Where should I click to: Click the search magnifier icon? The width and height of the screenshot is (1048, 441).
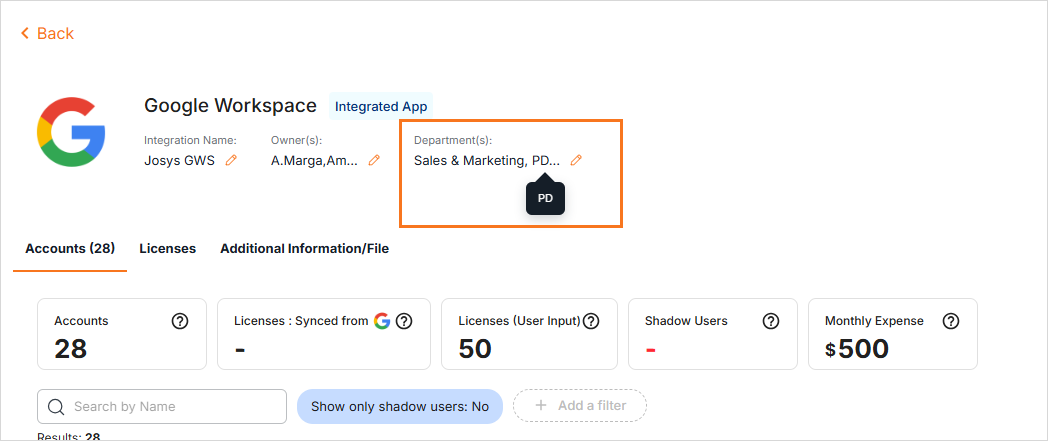coord(56,406)
